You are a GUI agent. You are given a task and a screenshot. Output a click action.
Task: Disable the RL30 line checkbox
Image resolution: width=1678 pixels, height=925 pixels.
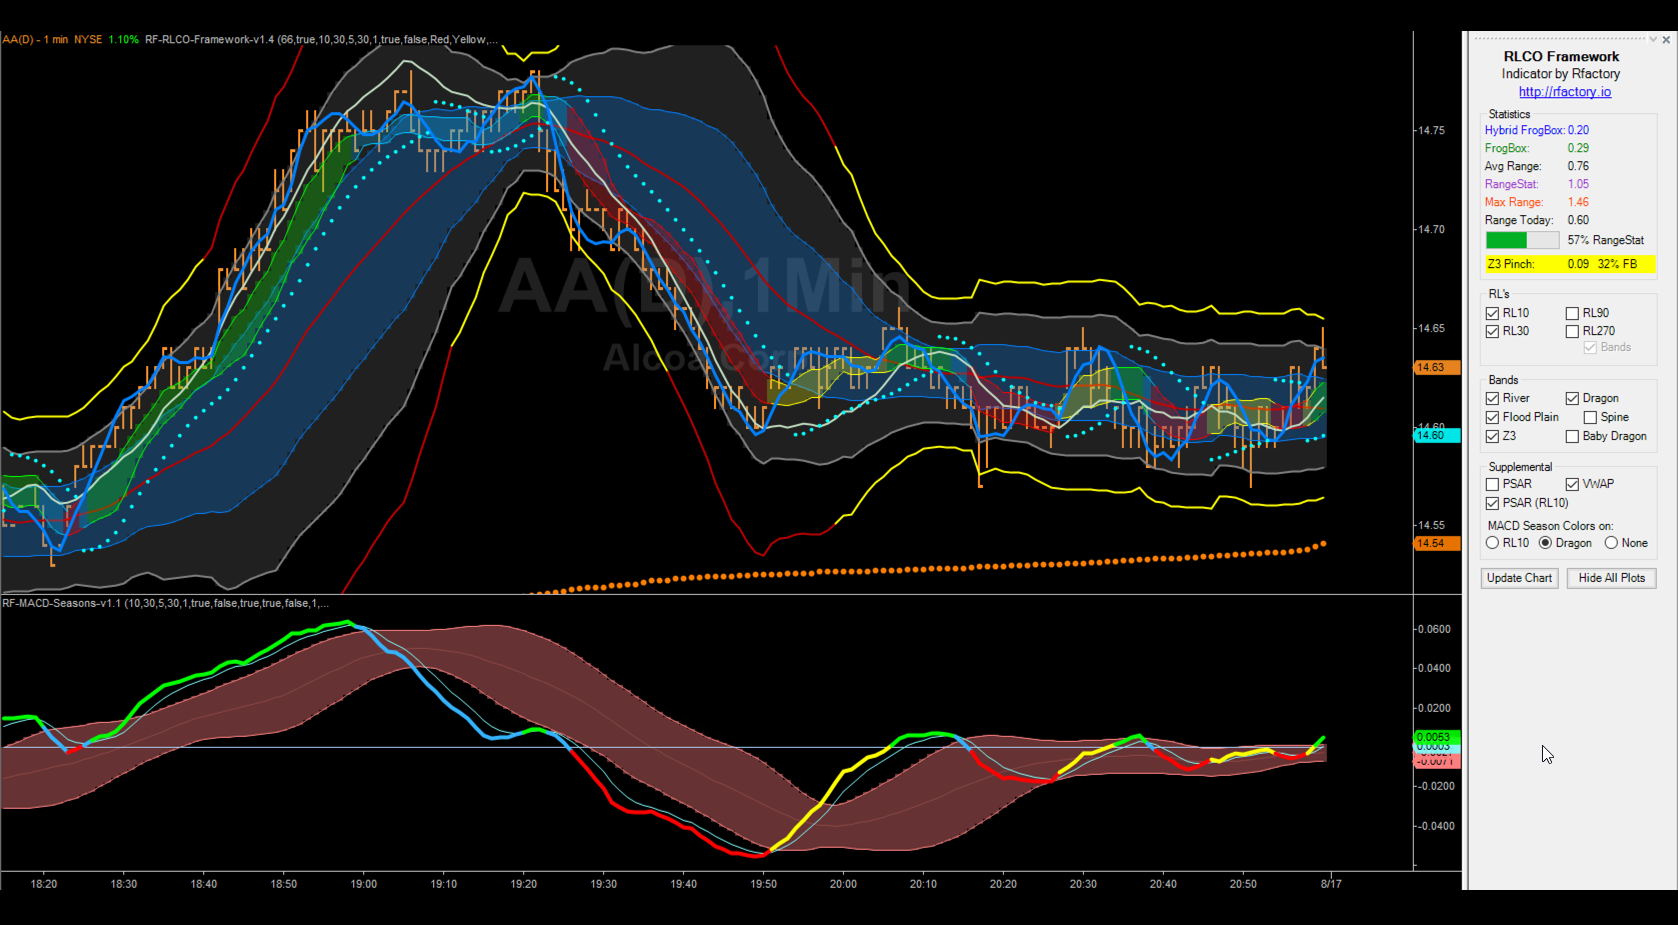pyautogui.click(x=1492, y=332)
